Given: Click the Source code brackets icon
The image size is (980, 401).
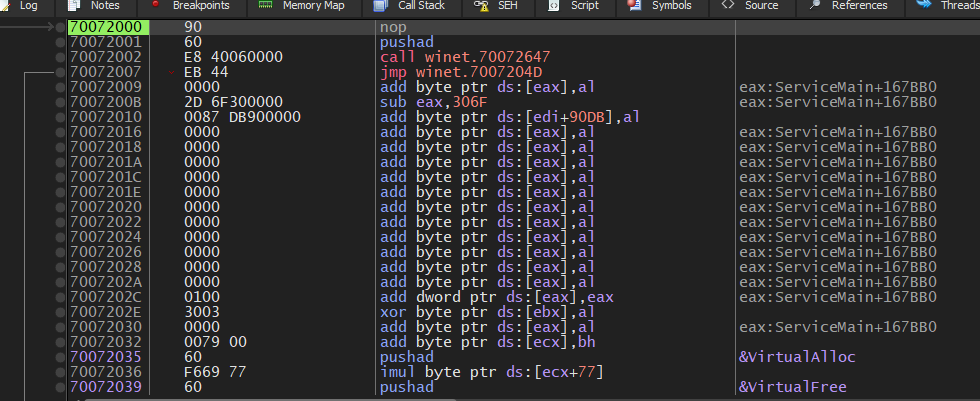Looking at the screenshot, I should click(728, 5).
